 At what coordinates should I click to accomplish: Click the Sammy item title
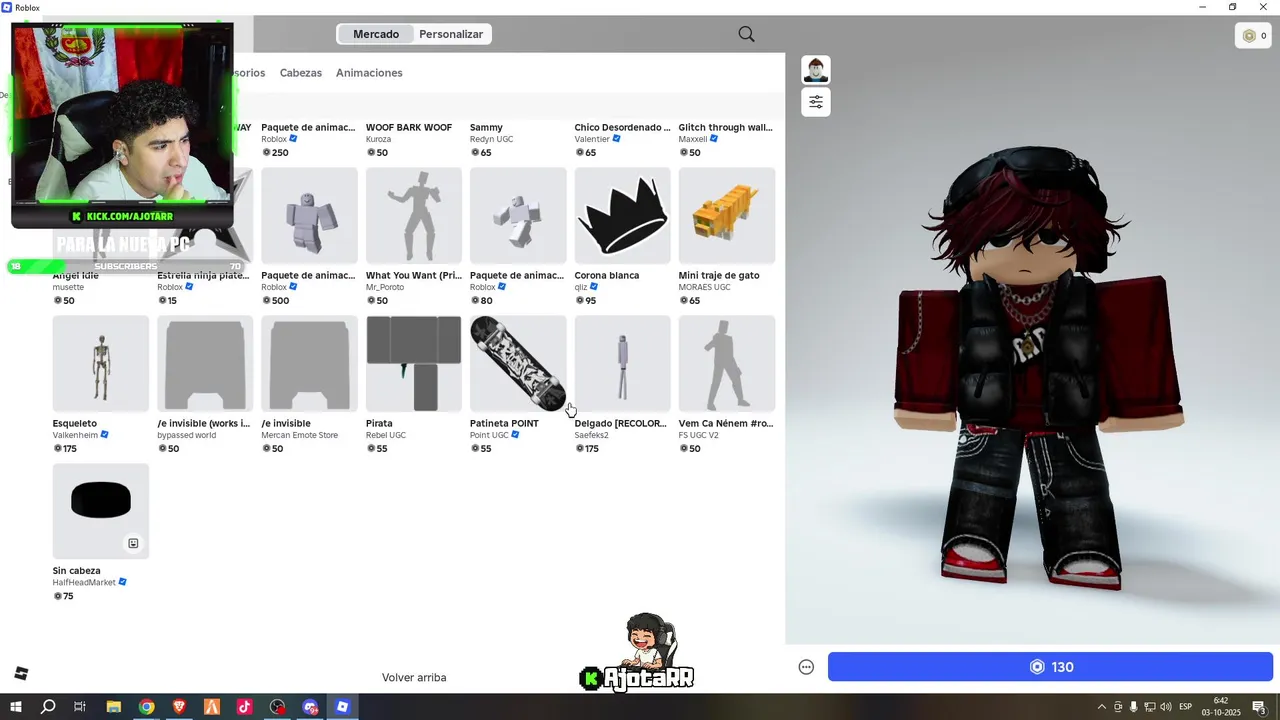486,127
